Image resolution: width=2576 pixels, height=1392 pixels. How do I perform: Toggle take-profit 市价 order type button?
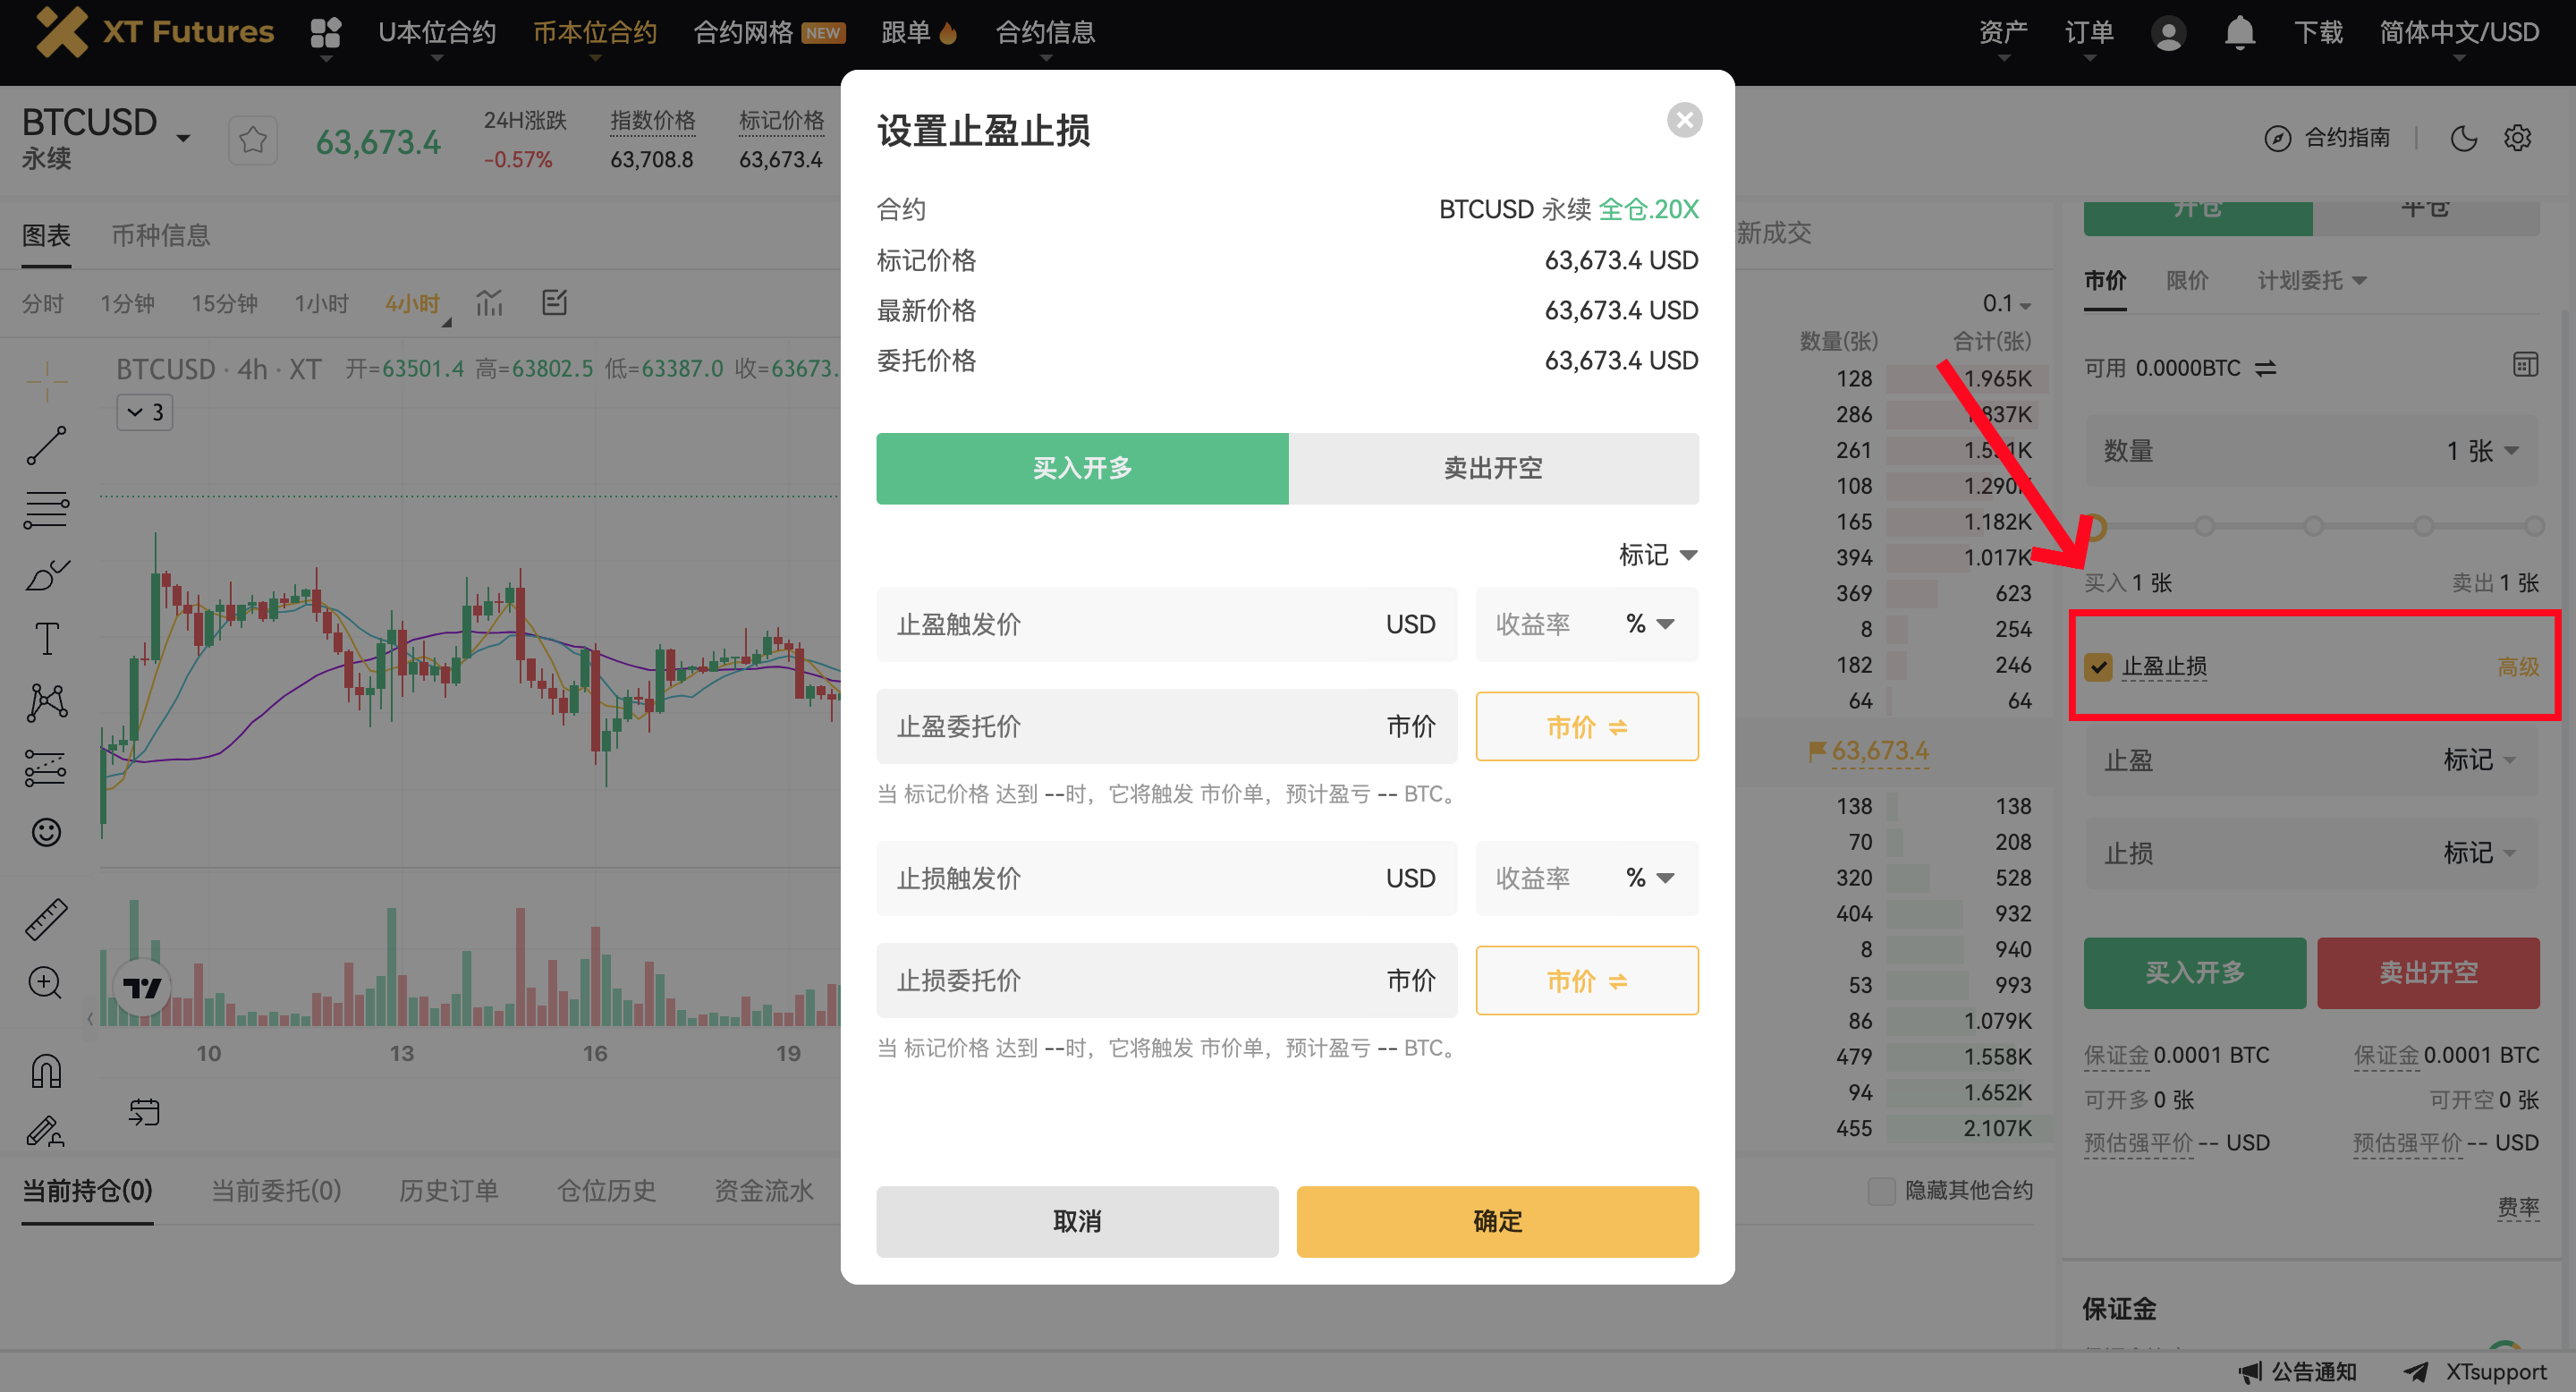tap(1587, 727)
